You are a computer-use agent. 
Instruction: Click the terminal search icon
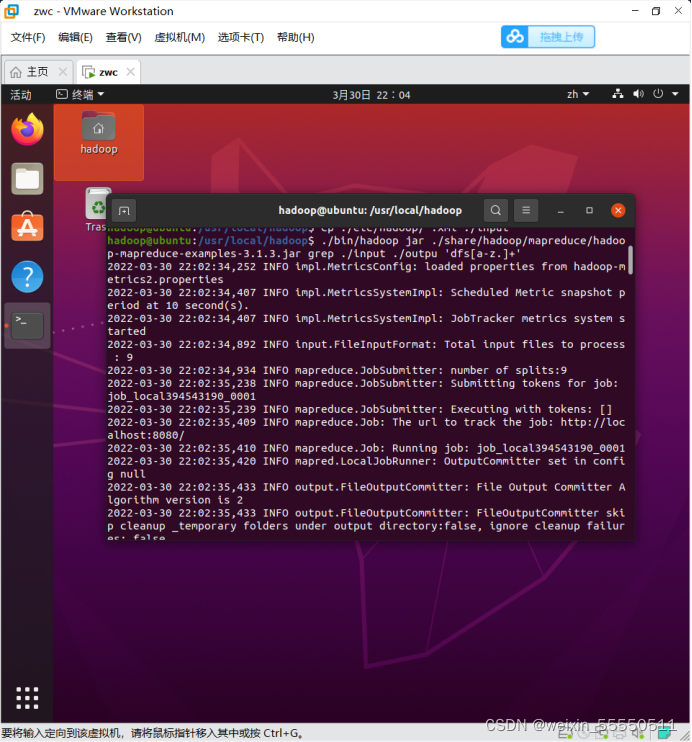point(496,210)
